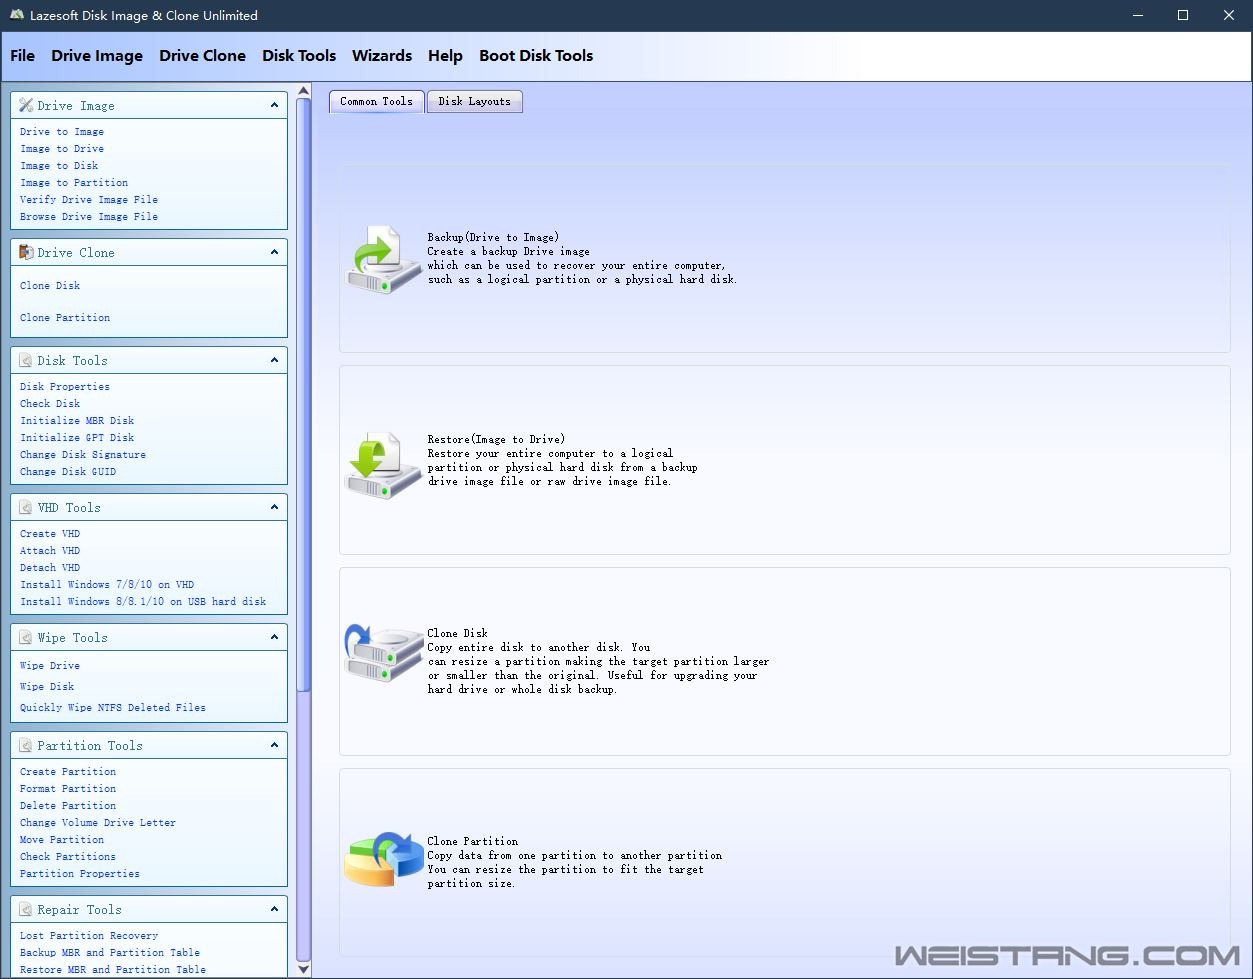
Task: Click the Wipe Drive link
Action: [50, 666]
